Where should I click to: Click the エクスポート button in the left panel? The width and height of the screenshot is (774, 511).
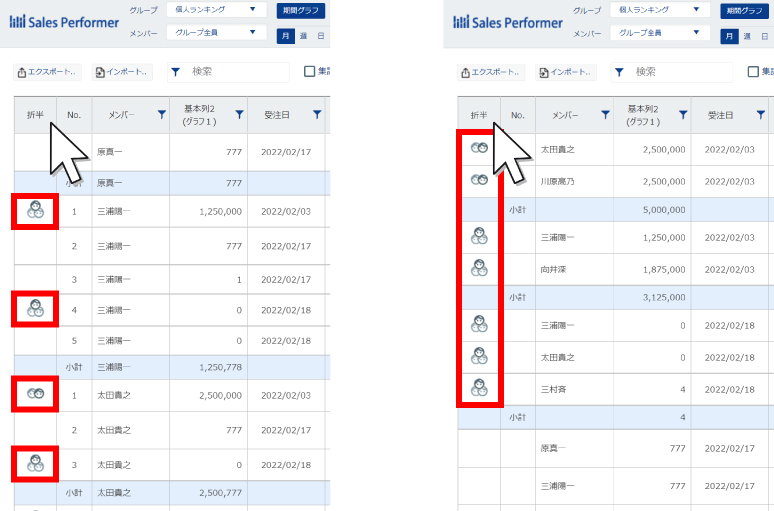(48, 72)
